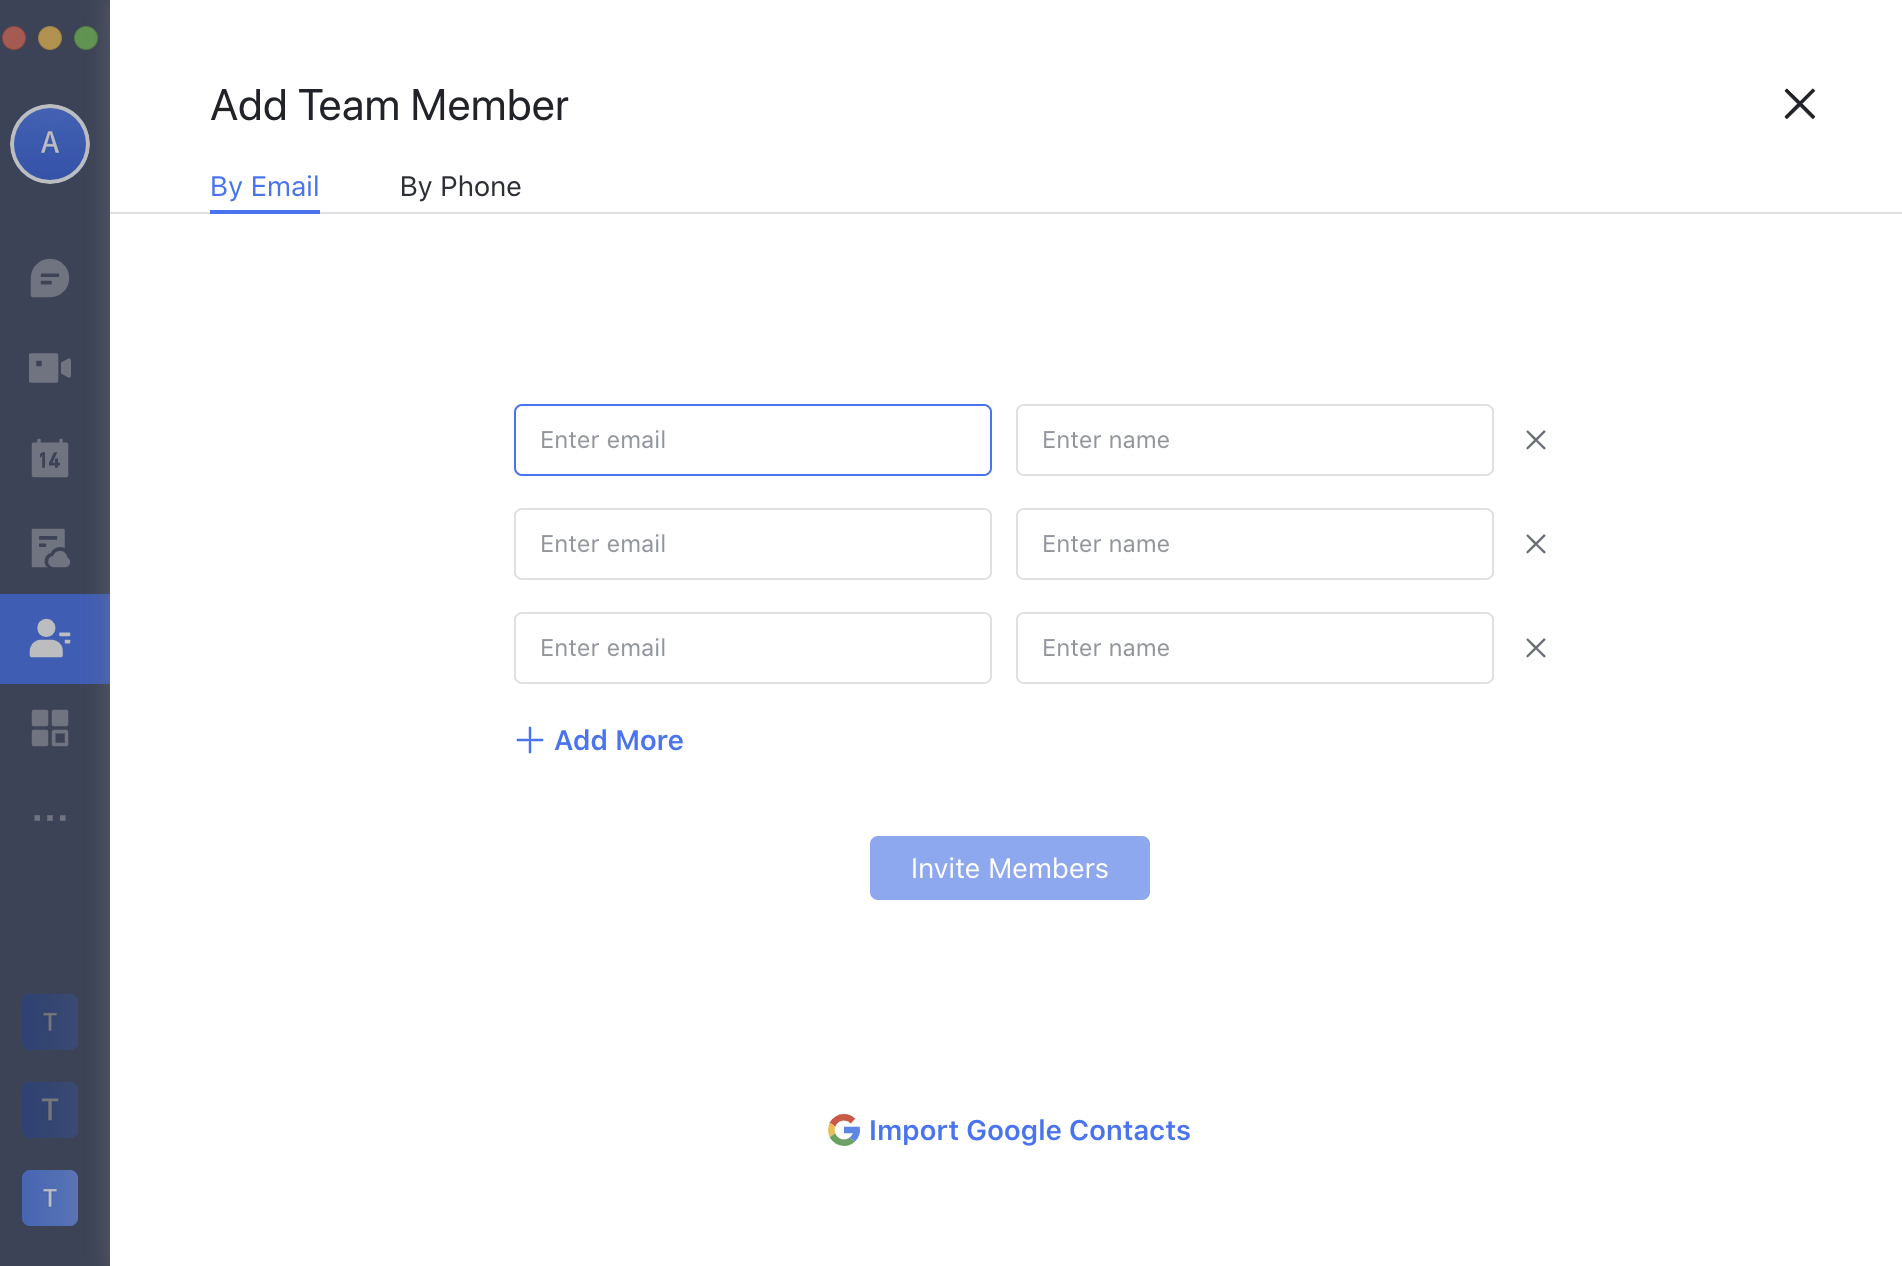Remove the third member row
The image size is (1902, 1266).
[x=1536, y=648]
